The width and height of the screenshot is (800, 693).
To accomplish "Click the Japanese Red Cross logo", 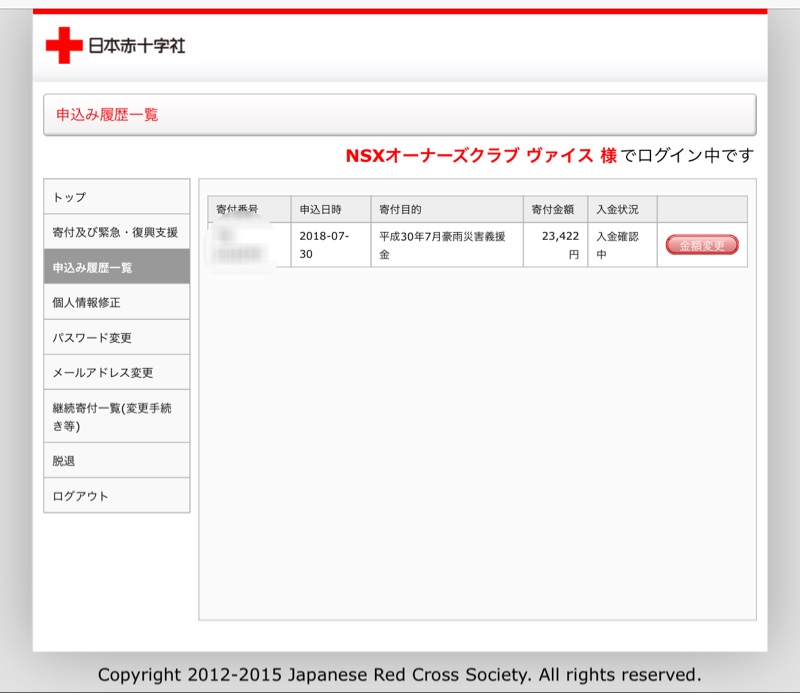I will (115, 45).
